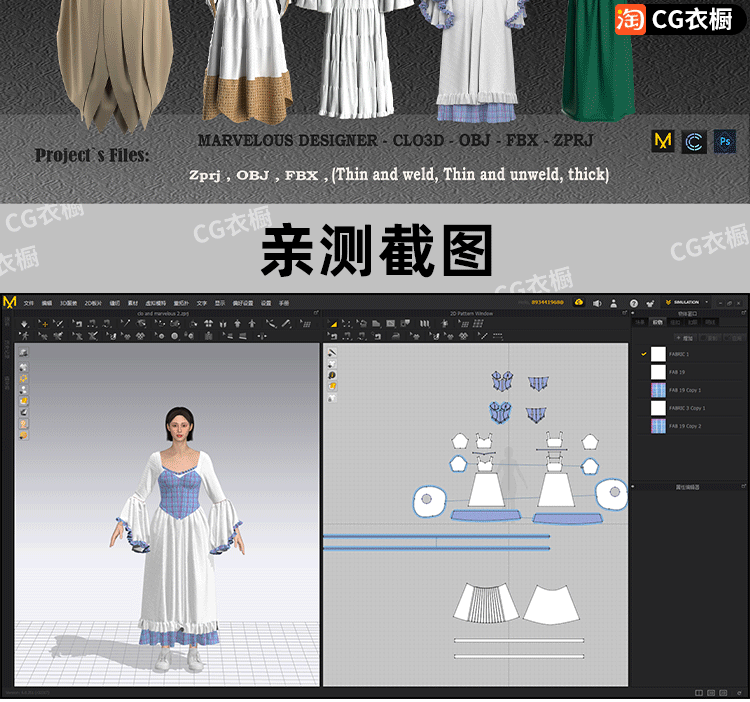
Task: Open the 3D grid points tool
Action: (306, 324)
